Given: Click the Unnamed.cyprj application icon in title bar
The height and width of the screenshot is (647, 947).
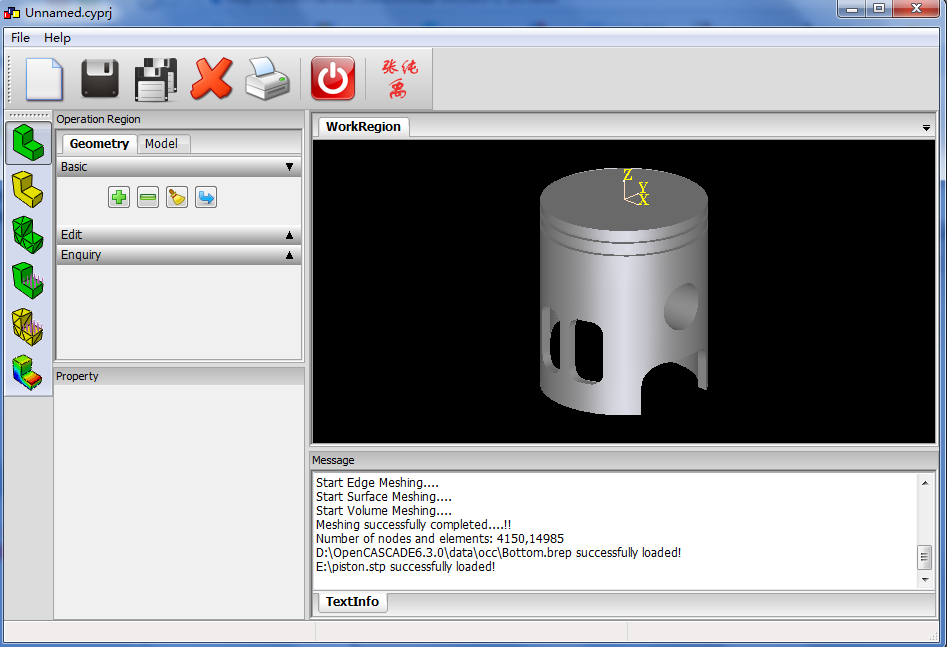Looking at the screenshot, I should pyautogui.click(x=12, y=12).
